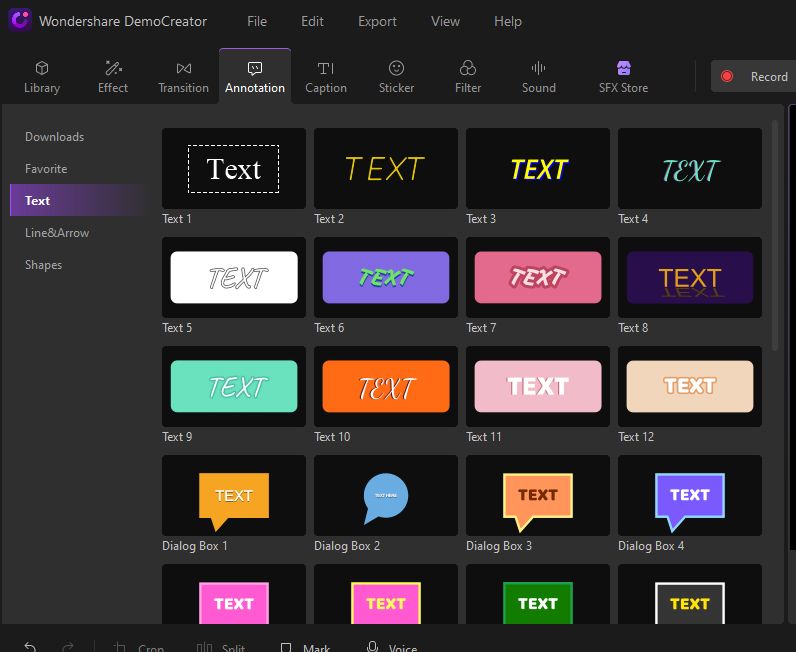Select the Text category in sidebar
Image resolution: width=796 pixels, height=652 pixels.
[79, 201]
